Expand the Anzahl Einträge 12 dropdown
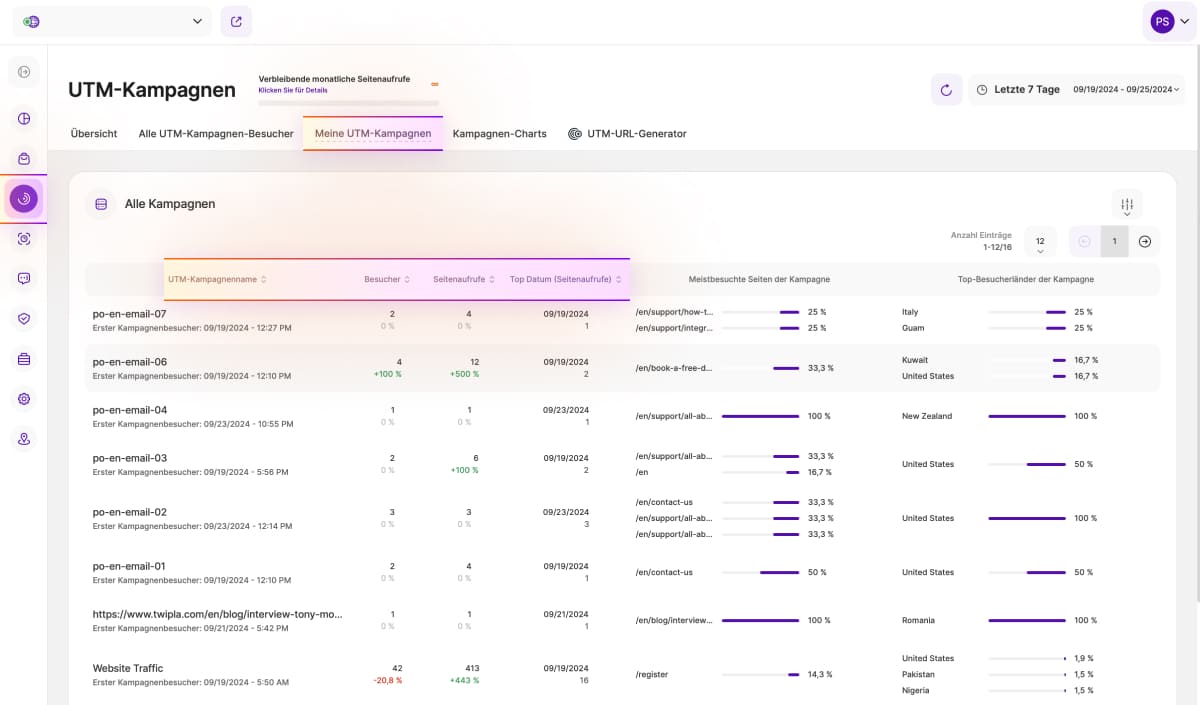 pos(1040,242)
